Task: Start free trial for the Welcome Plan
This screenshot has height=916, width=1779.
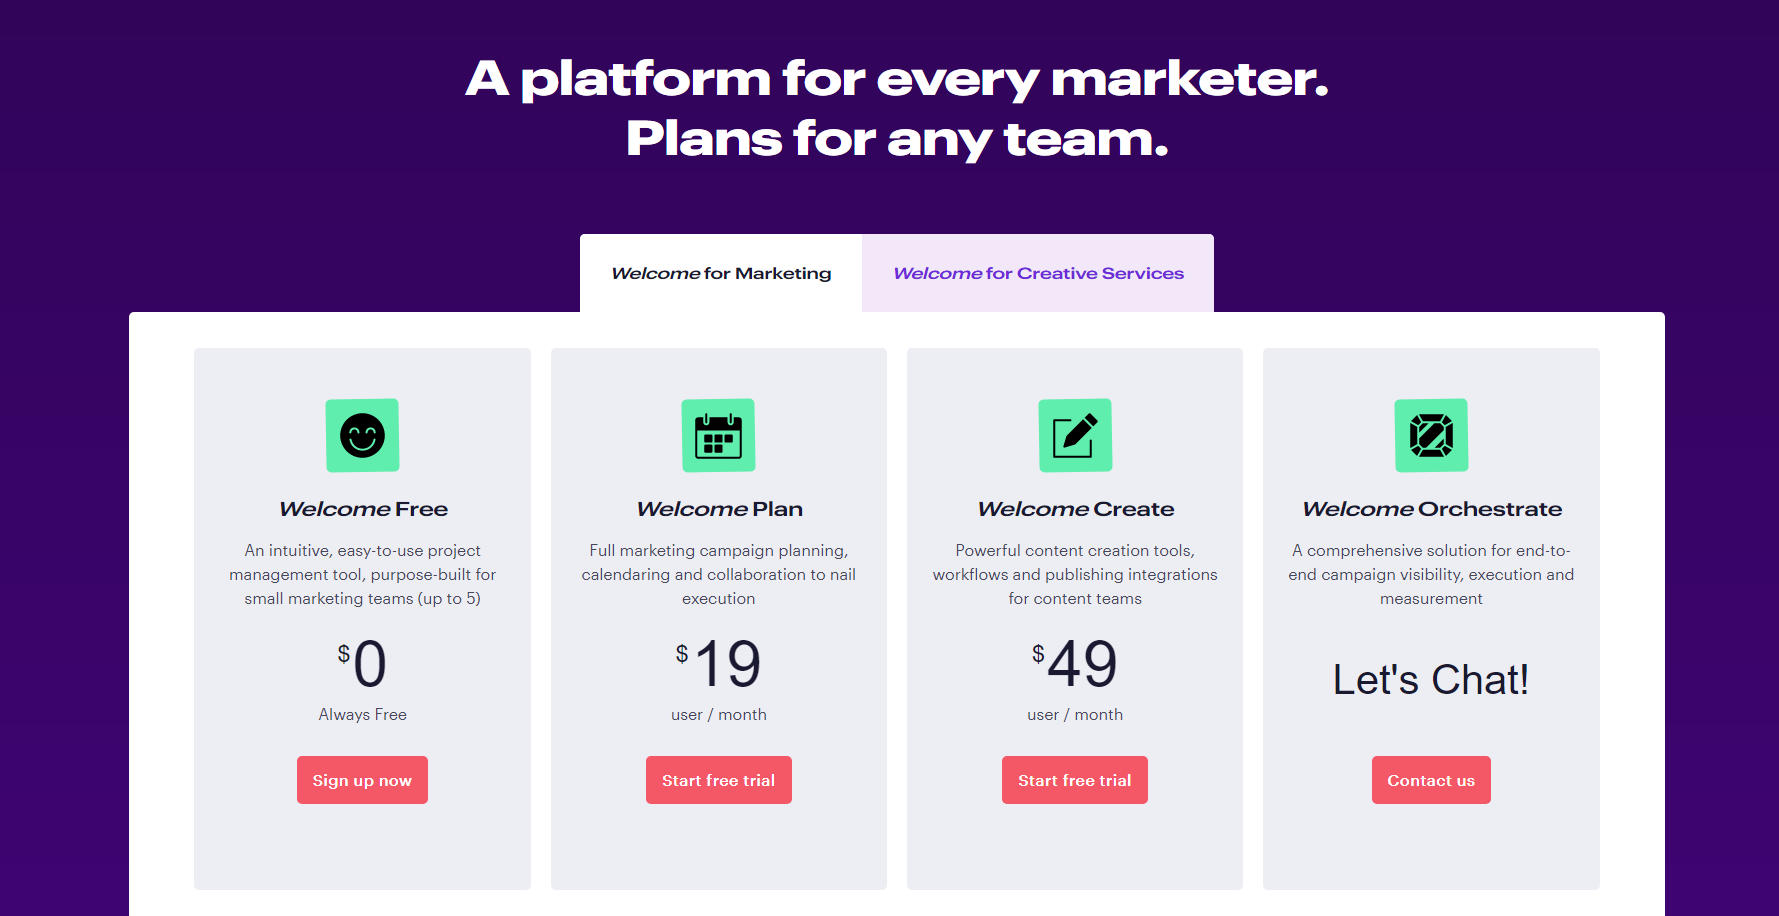Action: pyautogui.click(x=718, y=779)
